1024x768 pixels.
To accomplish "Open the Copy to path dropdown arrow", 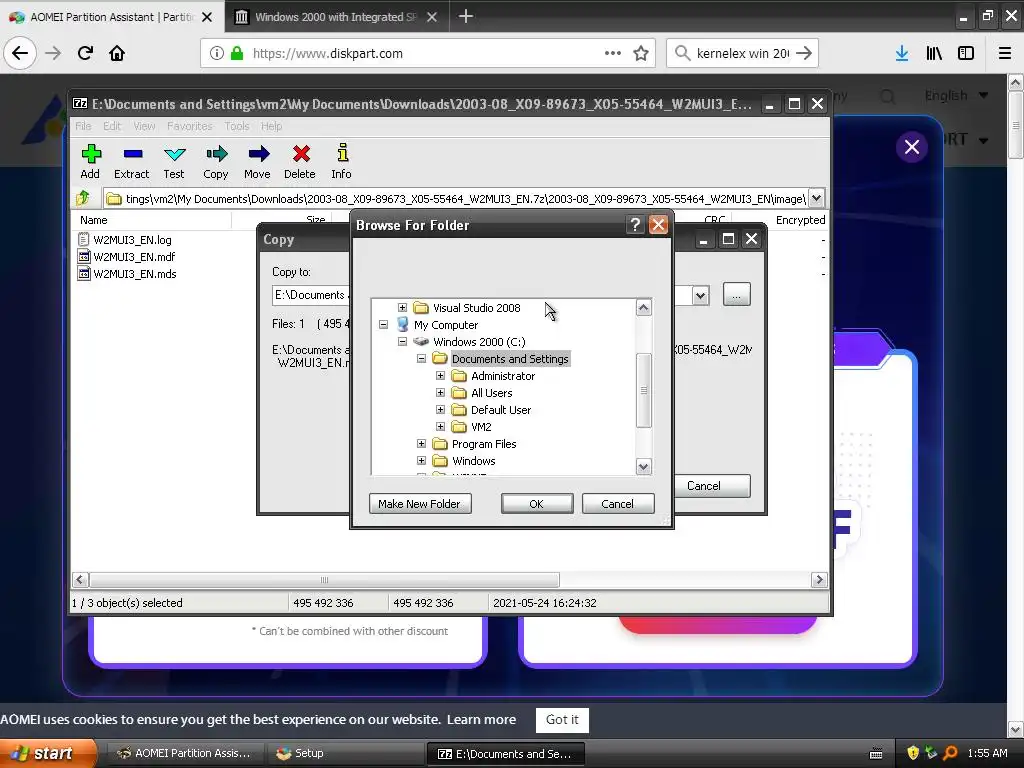I will pyautogui.click(x=700, y=295).
